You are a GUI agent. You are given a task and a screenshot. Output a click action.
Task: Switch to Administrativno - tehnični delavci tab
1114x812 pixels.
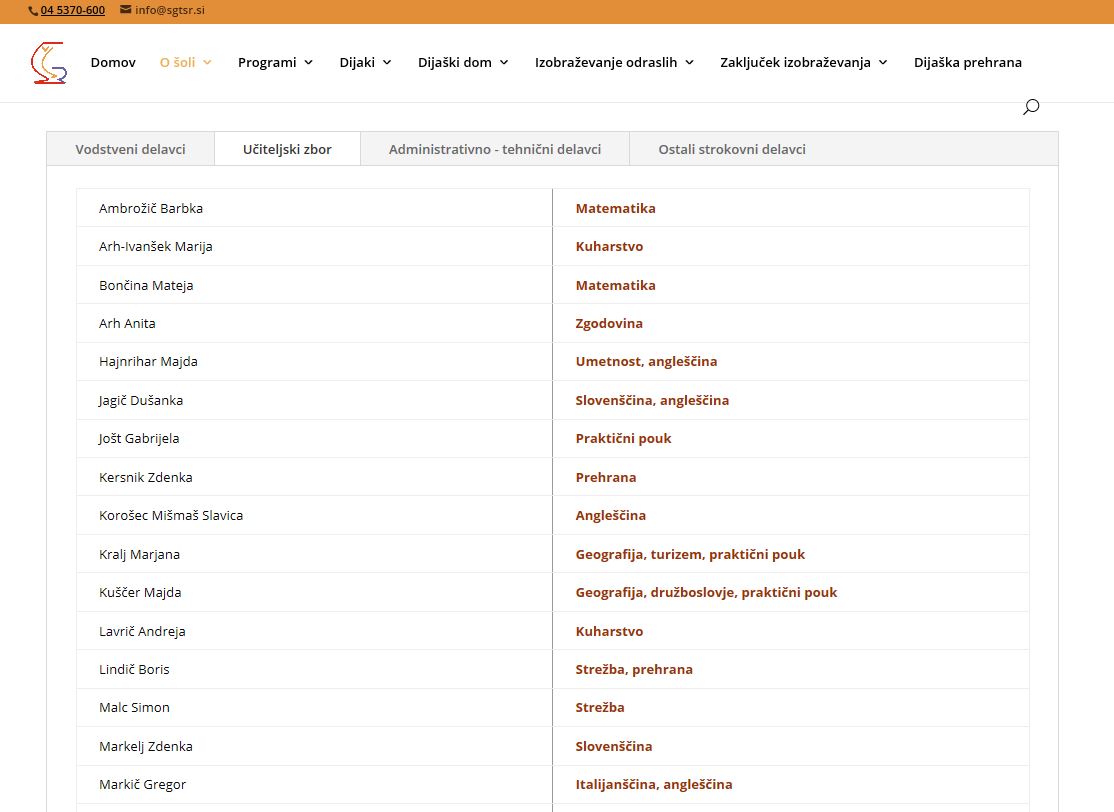tap(495, 149)
